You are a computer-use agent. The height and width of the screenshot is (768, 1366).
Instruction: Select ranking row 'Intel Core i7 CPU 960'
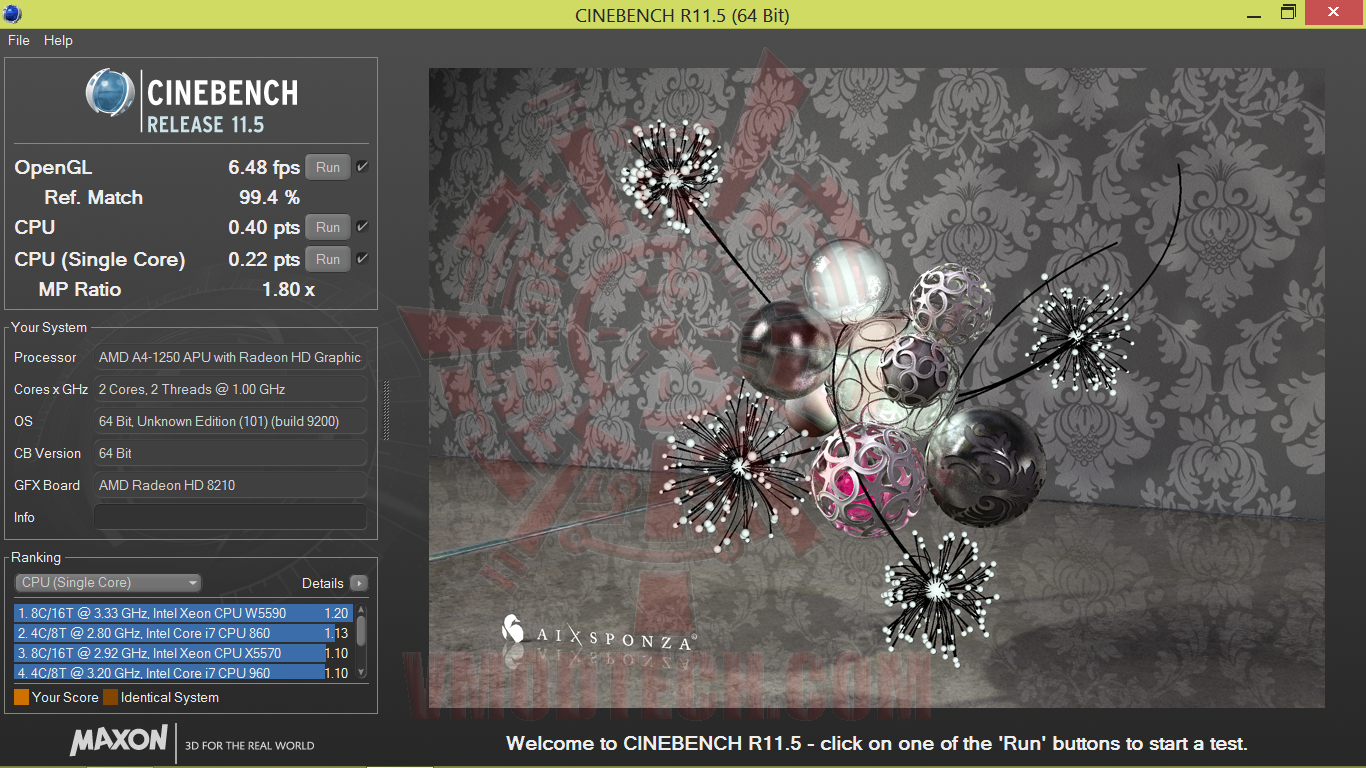click(183, 673)
